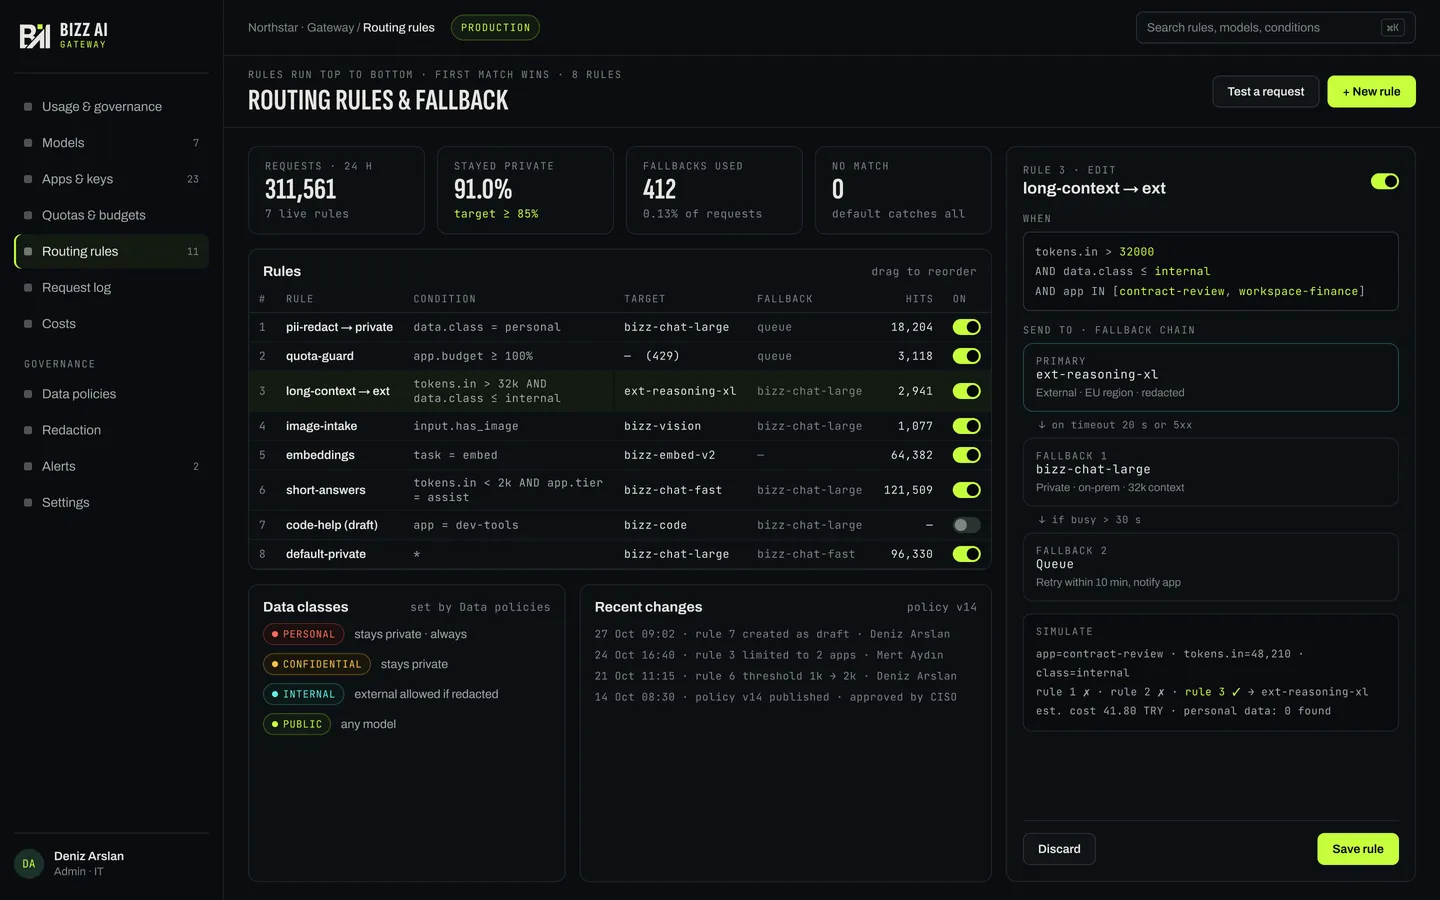Toggle Rule 3 editor enable switch
Image resolution: width=1440 pixels, height=900 pixels.
[1384, 181]
